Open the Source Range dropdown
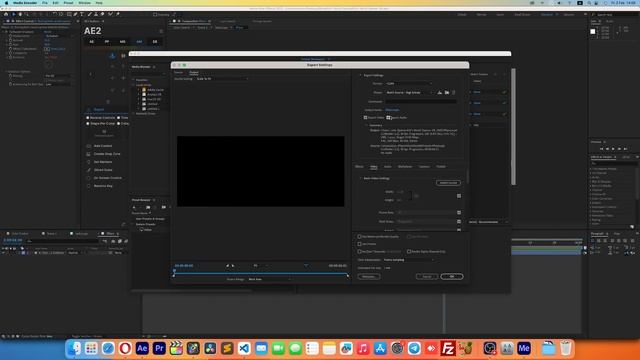 tap(269, 279)
